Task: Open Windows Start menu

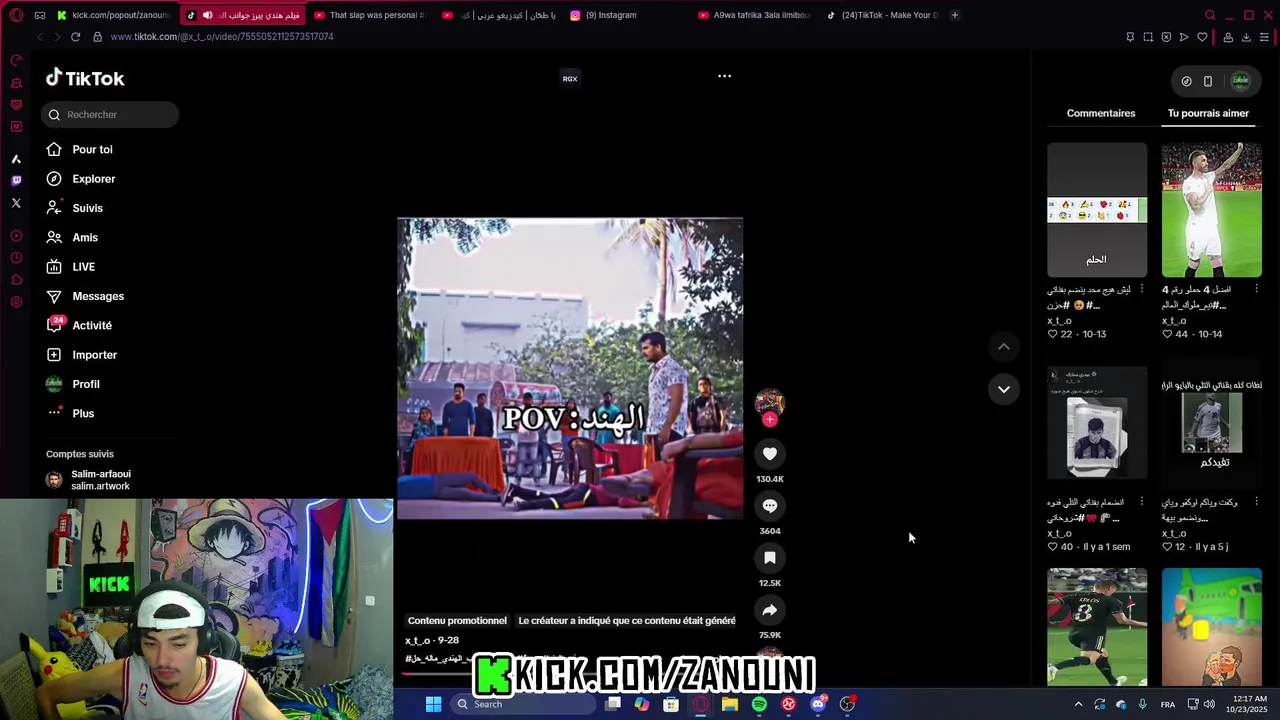Action: [433, 704]
